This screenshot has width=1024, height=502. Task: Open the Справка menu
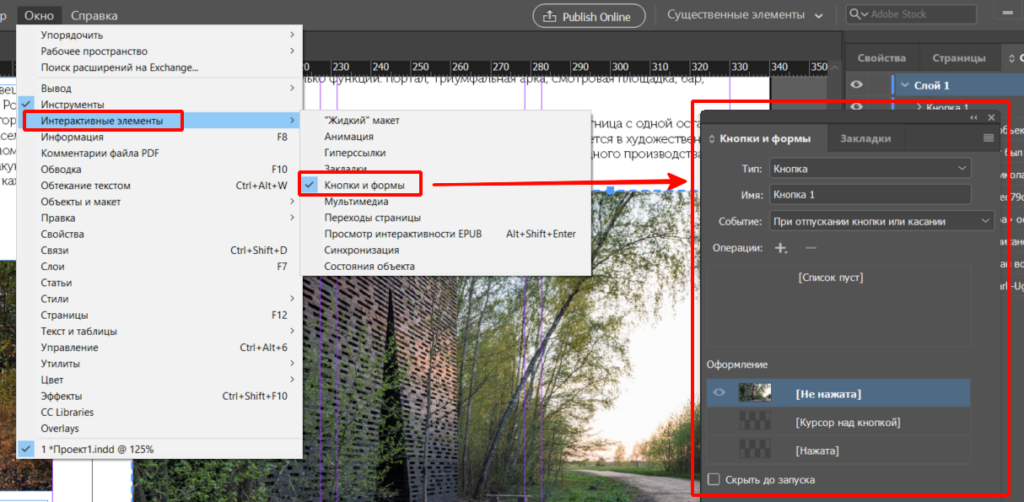pos(94,15)
